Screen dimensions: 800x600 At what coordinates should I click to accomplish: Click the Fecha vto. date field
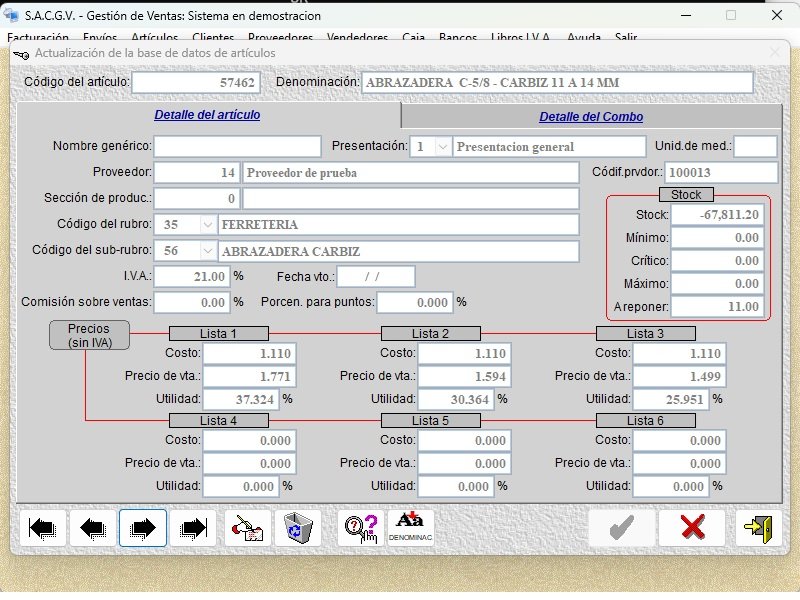(376, 277)
